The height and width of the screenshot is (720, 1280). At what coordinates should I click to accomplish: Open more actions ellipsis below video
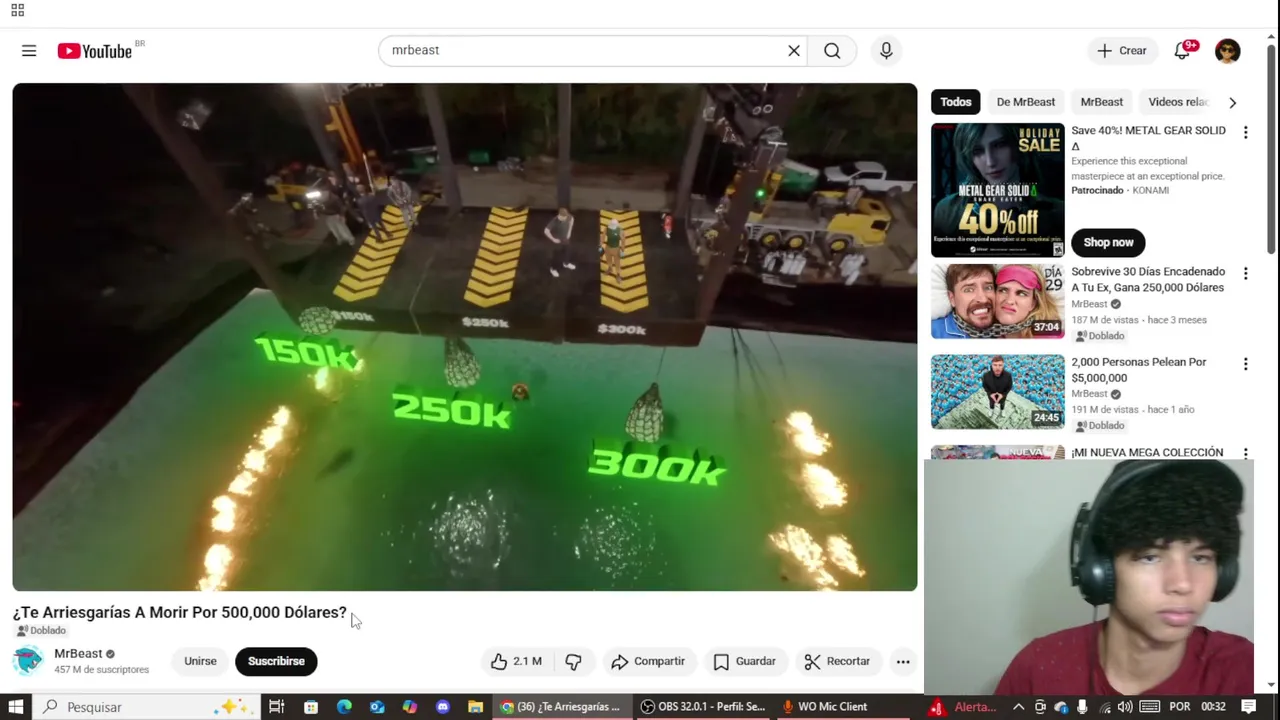(903, 661)
